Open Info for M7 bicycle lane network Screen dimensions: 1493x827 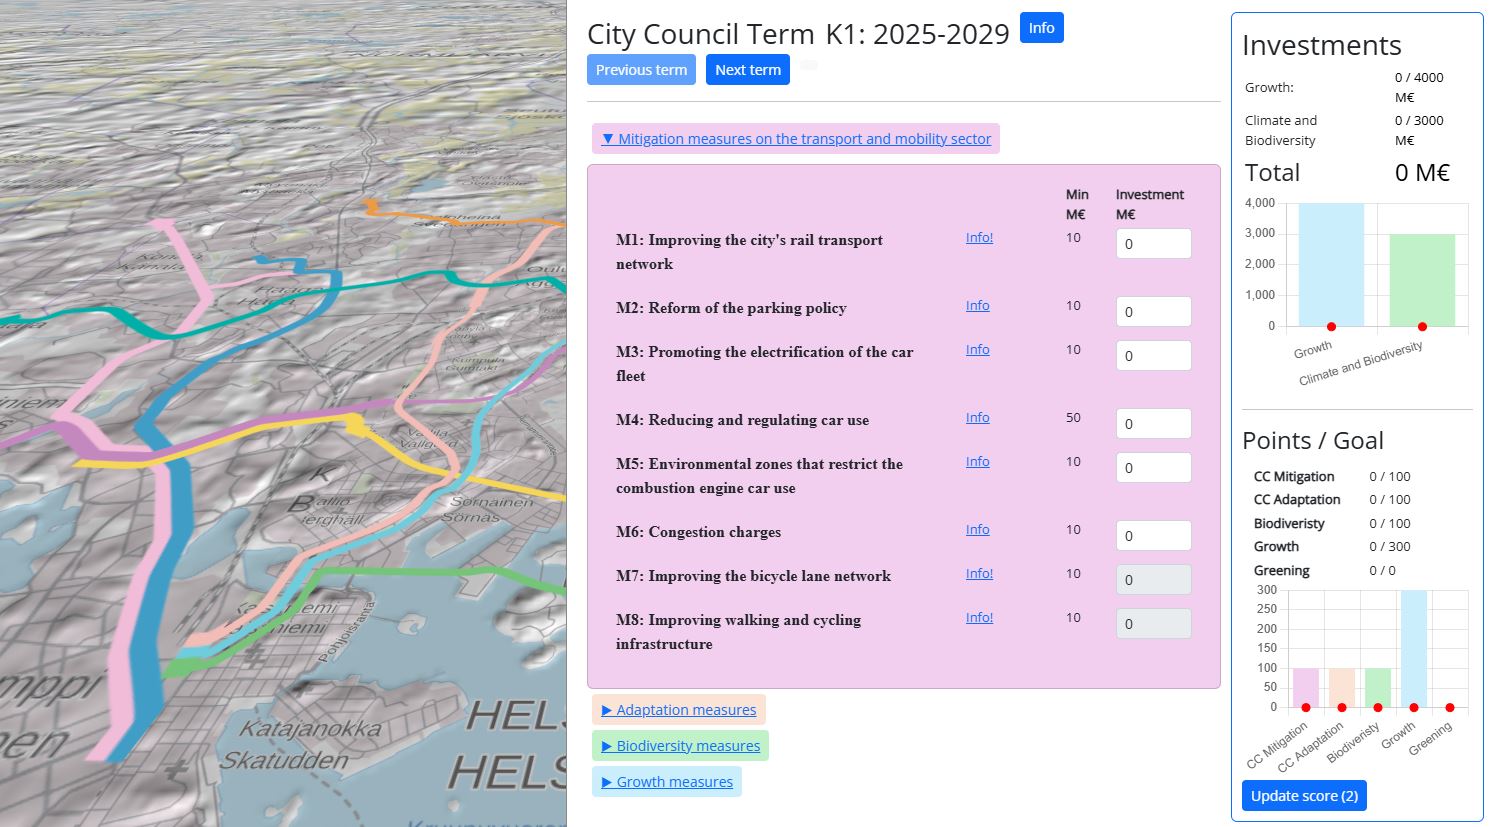point(979,574)
